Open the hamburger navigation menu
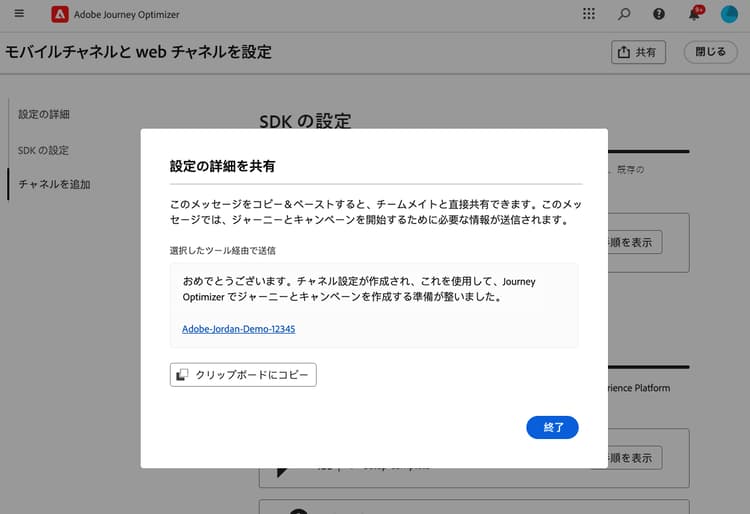This screenshot has height=514, width=750. point(19,13)
